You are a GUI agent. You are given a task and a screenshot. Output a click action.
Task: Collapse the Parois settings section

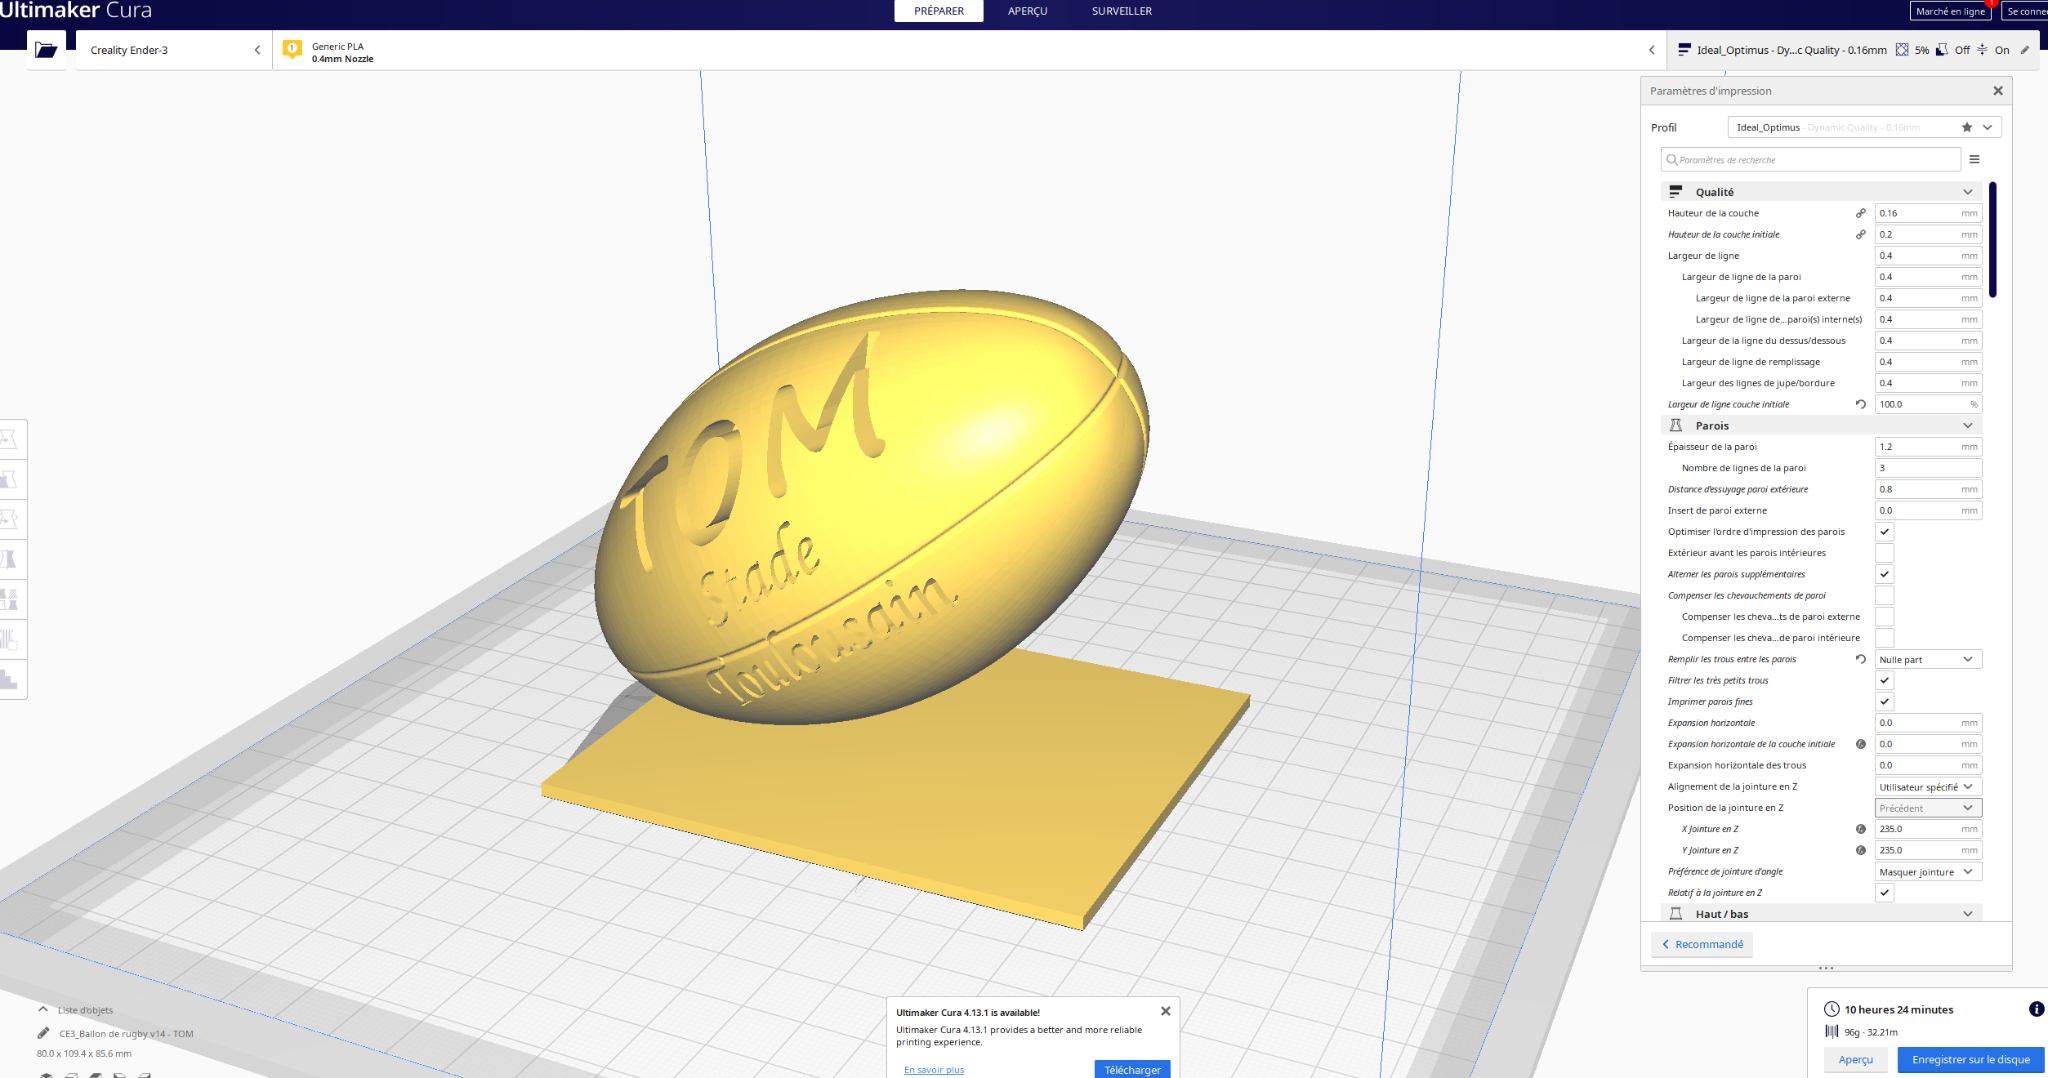pos(1820,426)
